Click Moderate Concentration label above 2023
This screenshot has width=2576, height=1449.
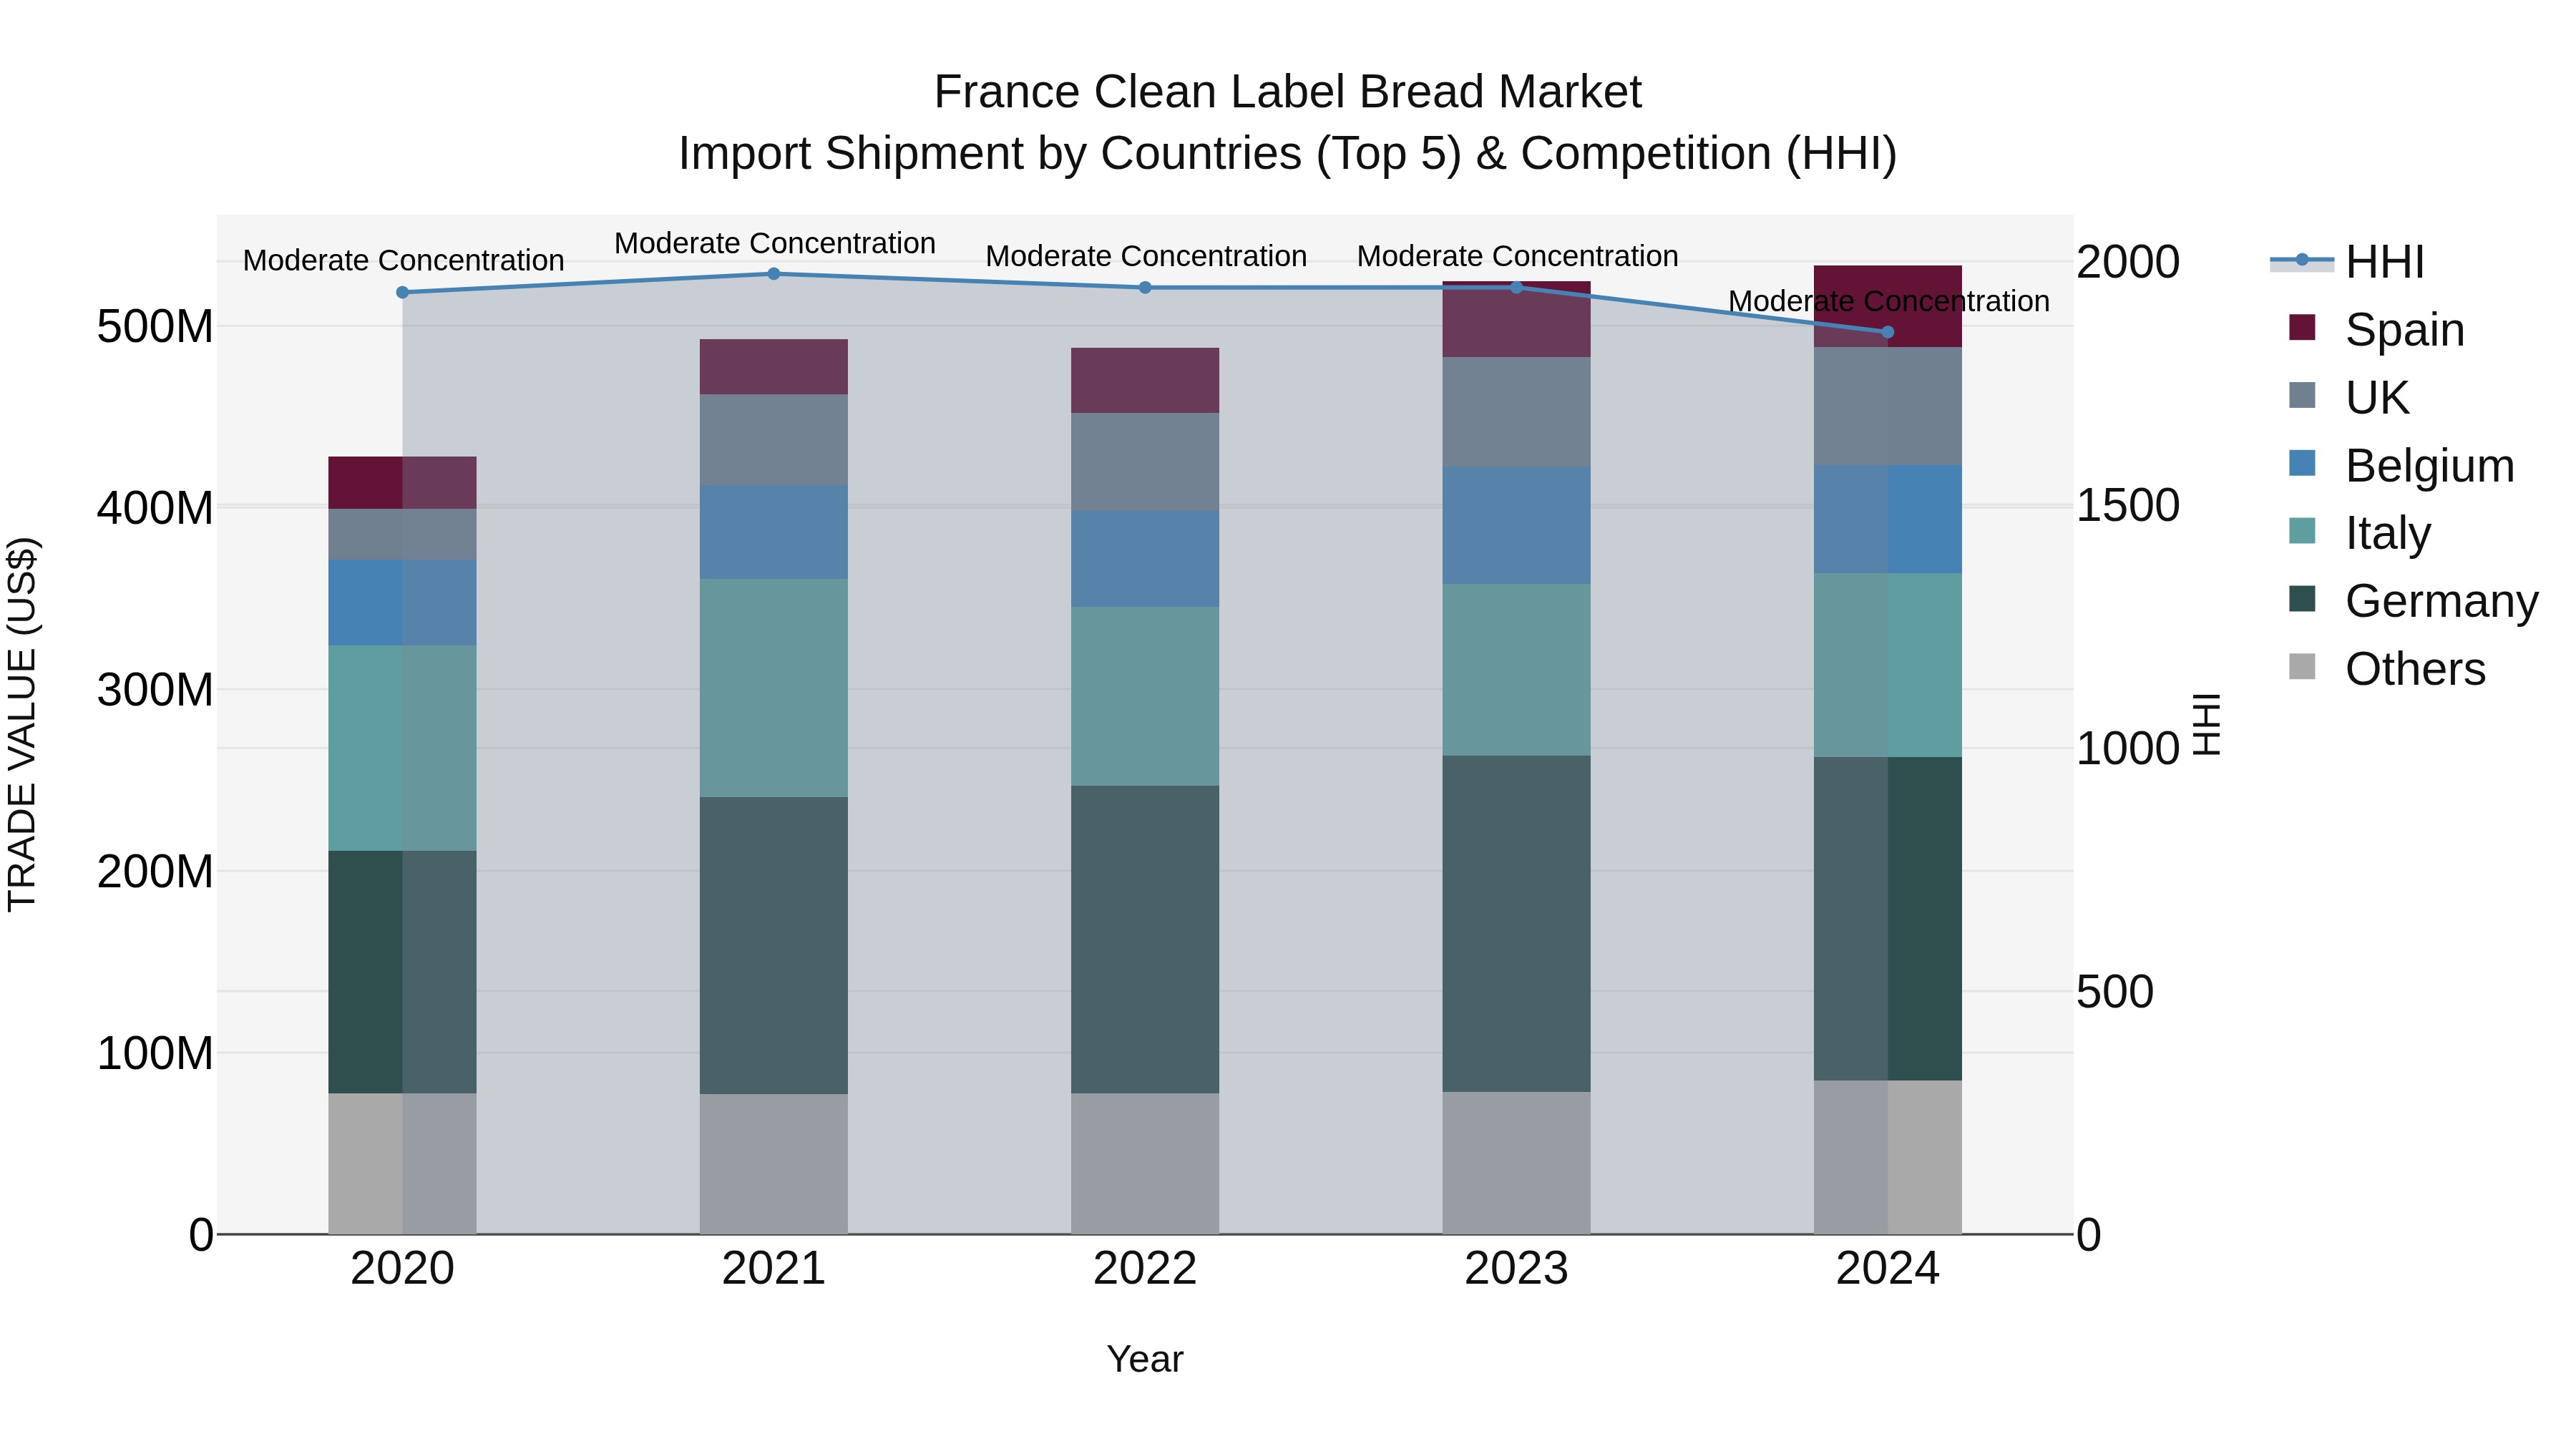click(1517, 256)
